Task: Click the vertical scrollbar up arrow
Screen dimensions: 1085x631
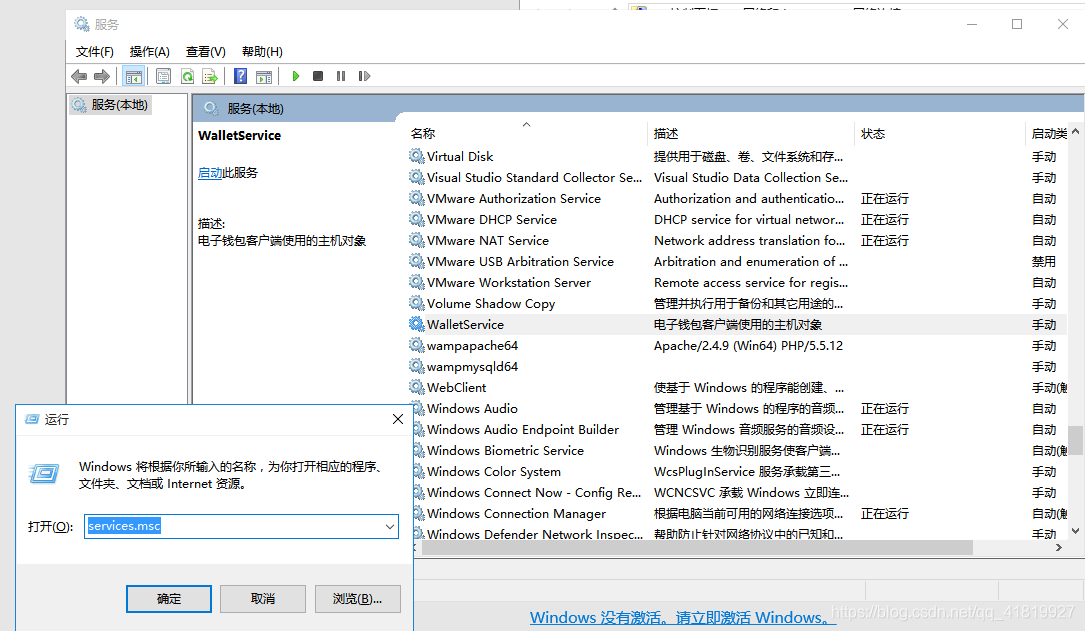Action: point(1075,131)
